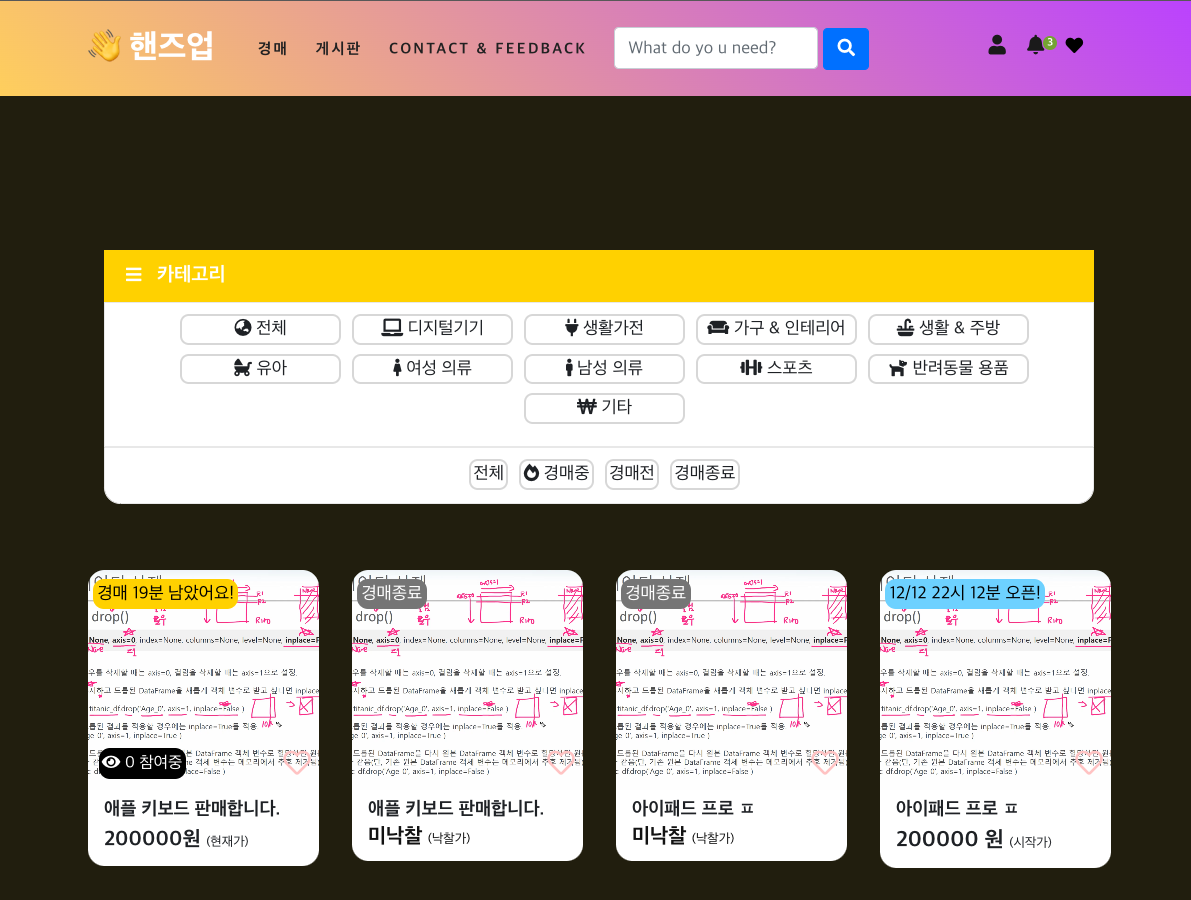This screenshot has width=1191, height=900.
Task: Open the notifications bell
Action: click(x=1035, y=45)
